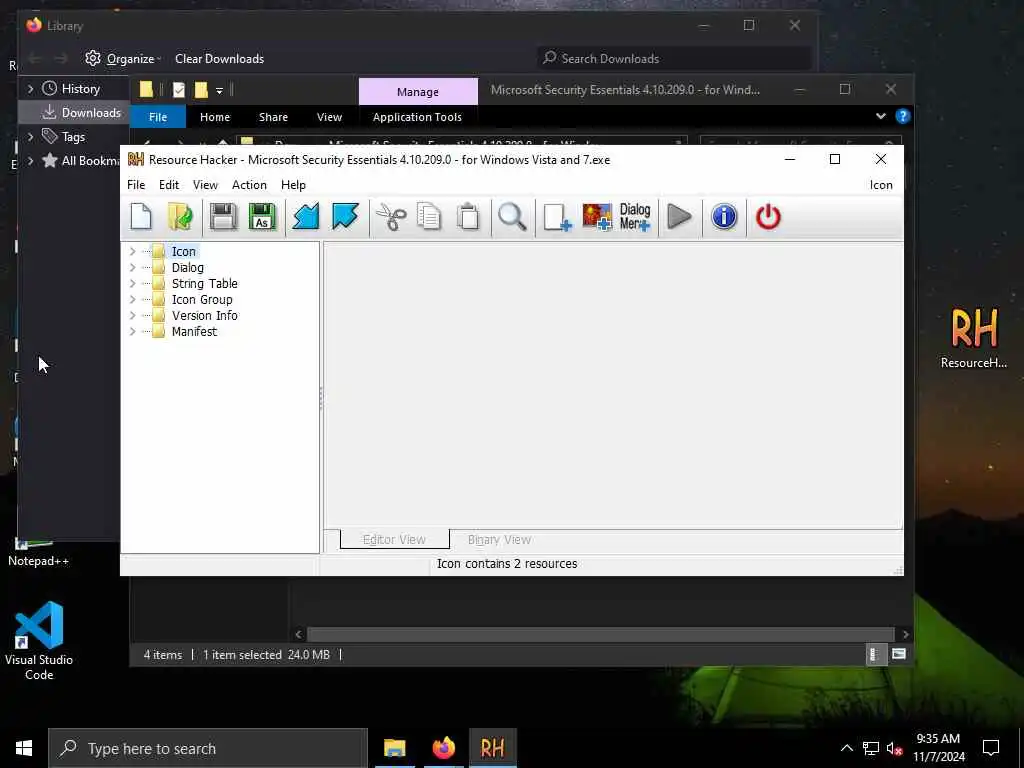Click the green Save As floppy icon
This screenshot has height=768, width=1024.
coord(263,217)
